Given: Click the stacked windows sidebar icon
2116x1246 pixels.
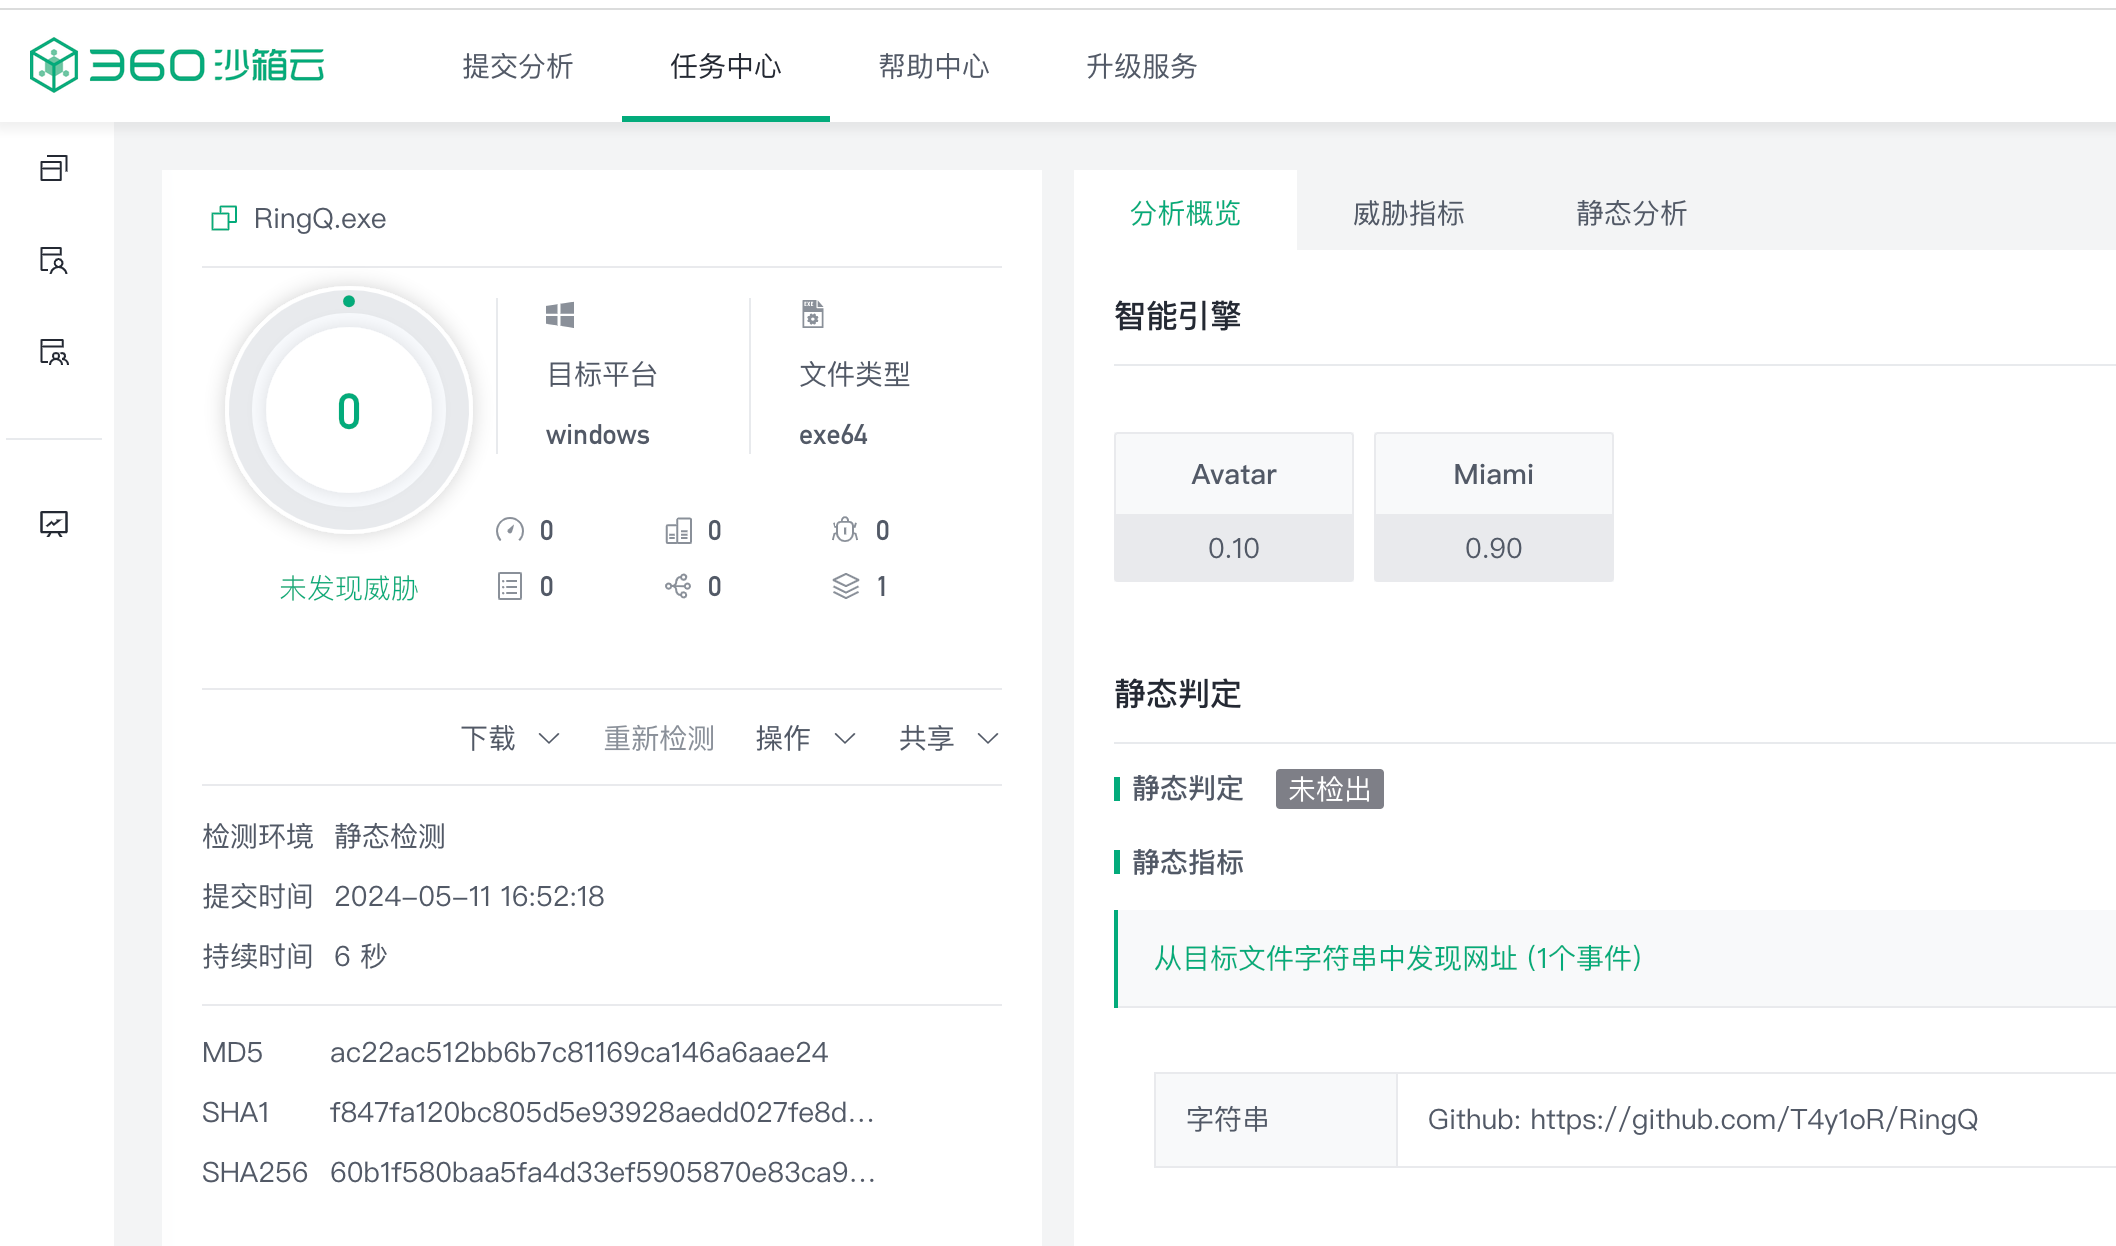Looking at the screenshot, I should click(54, 168).
